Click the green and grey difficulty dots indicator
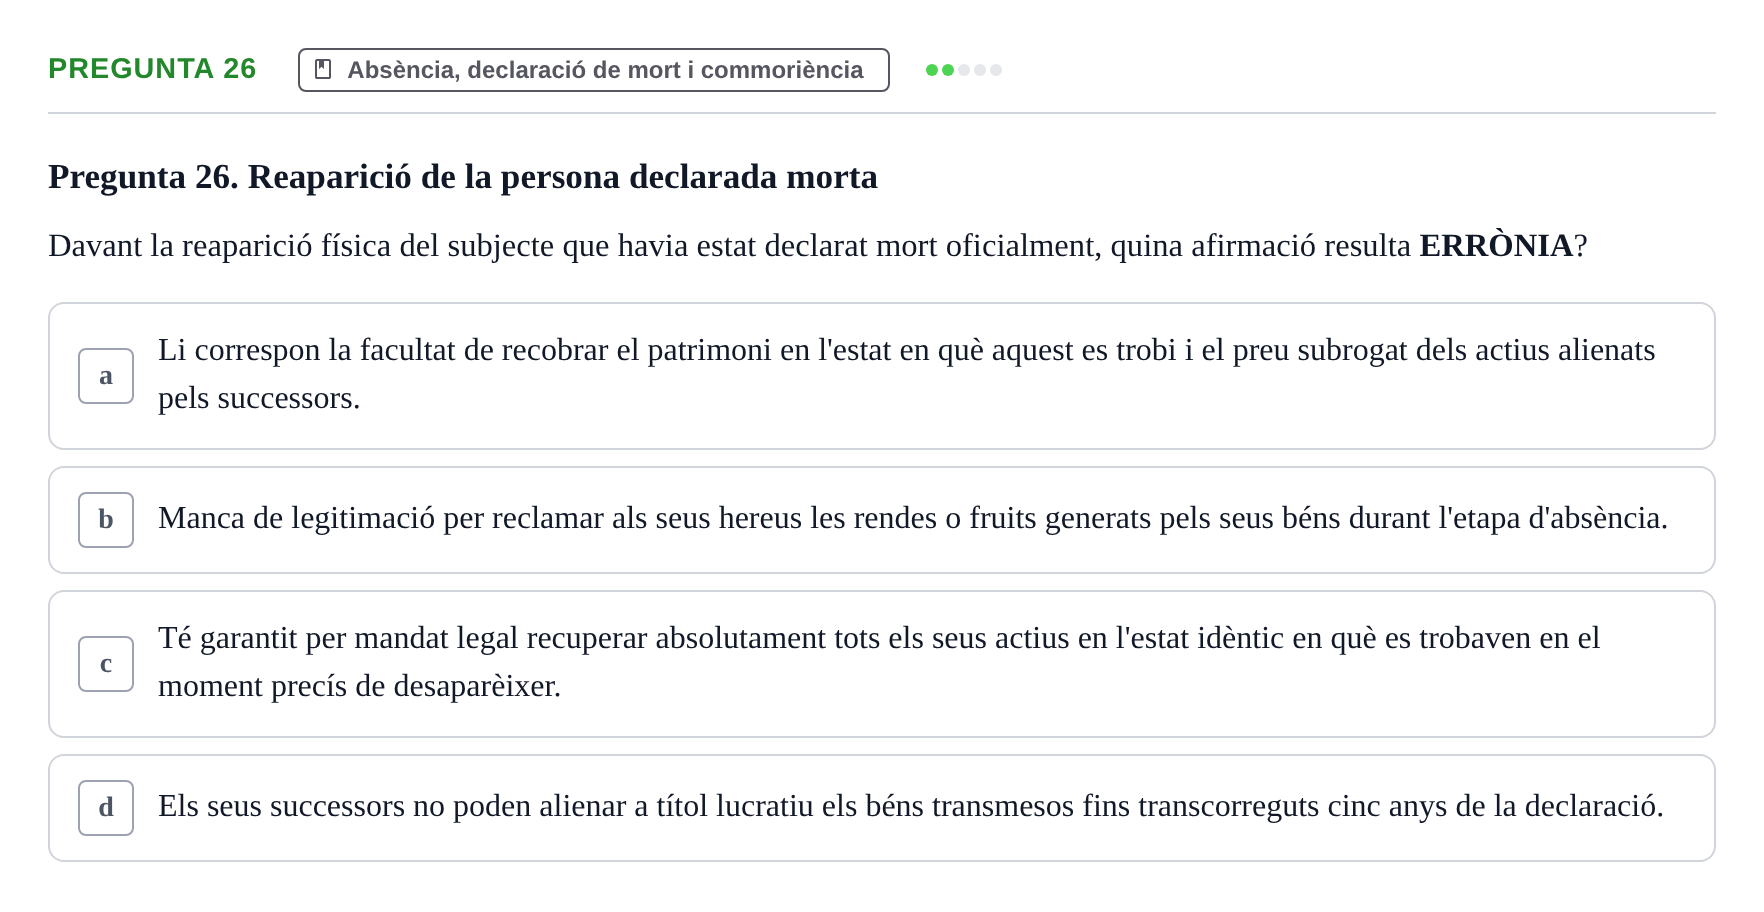Viewport: 1764px width, 912px height. (x=964, y=70)
